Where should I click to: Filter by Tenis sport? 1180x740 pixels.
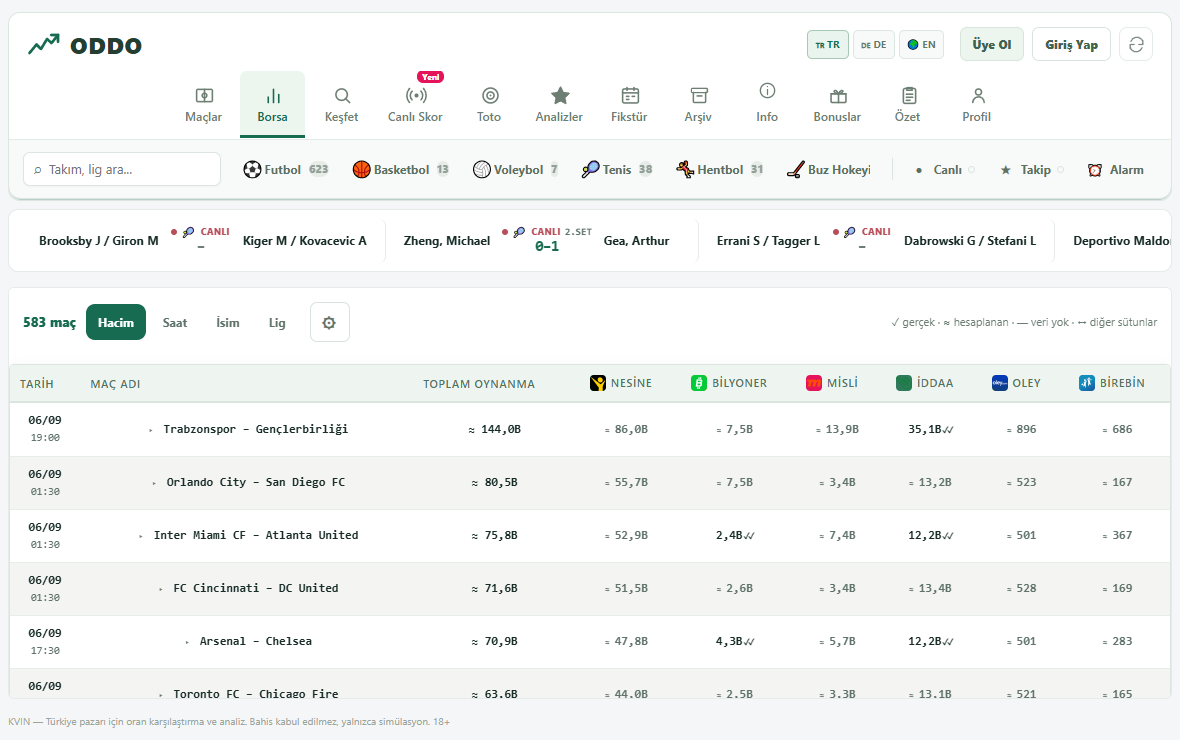pyautogui.click(x=617, y=169)
